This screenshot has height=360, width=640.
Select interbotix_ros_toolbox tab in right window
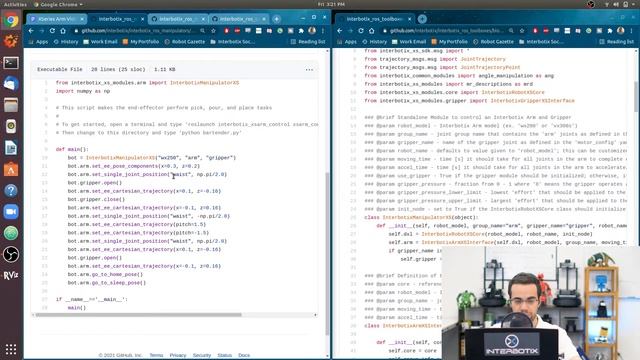pyautogui.click(x=374, y=19)
